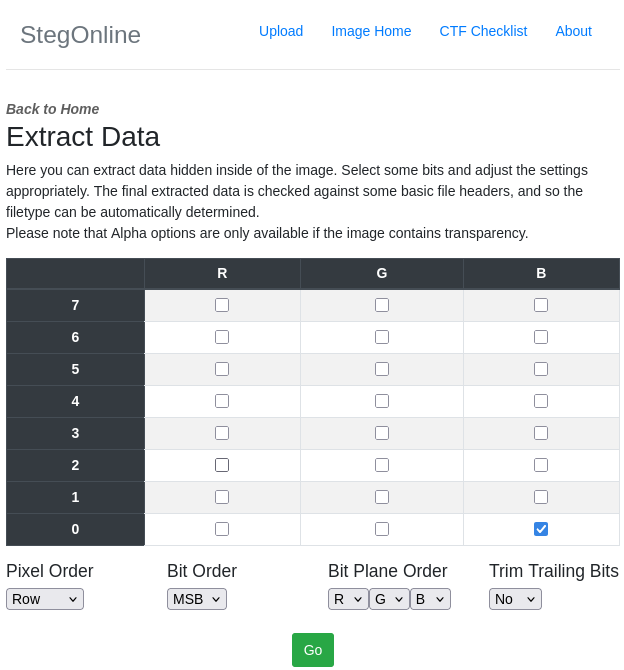Open the Pixel Order Row dropdown
The width and height of the screenshot is (624, 670).
click(45, 599)
